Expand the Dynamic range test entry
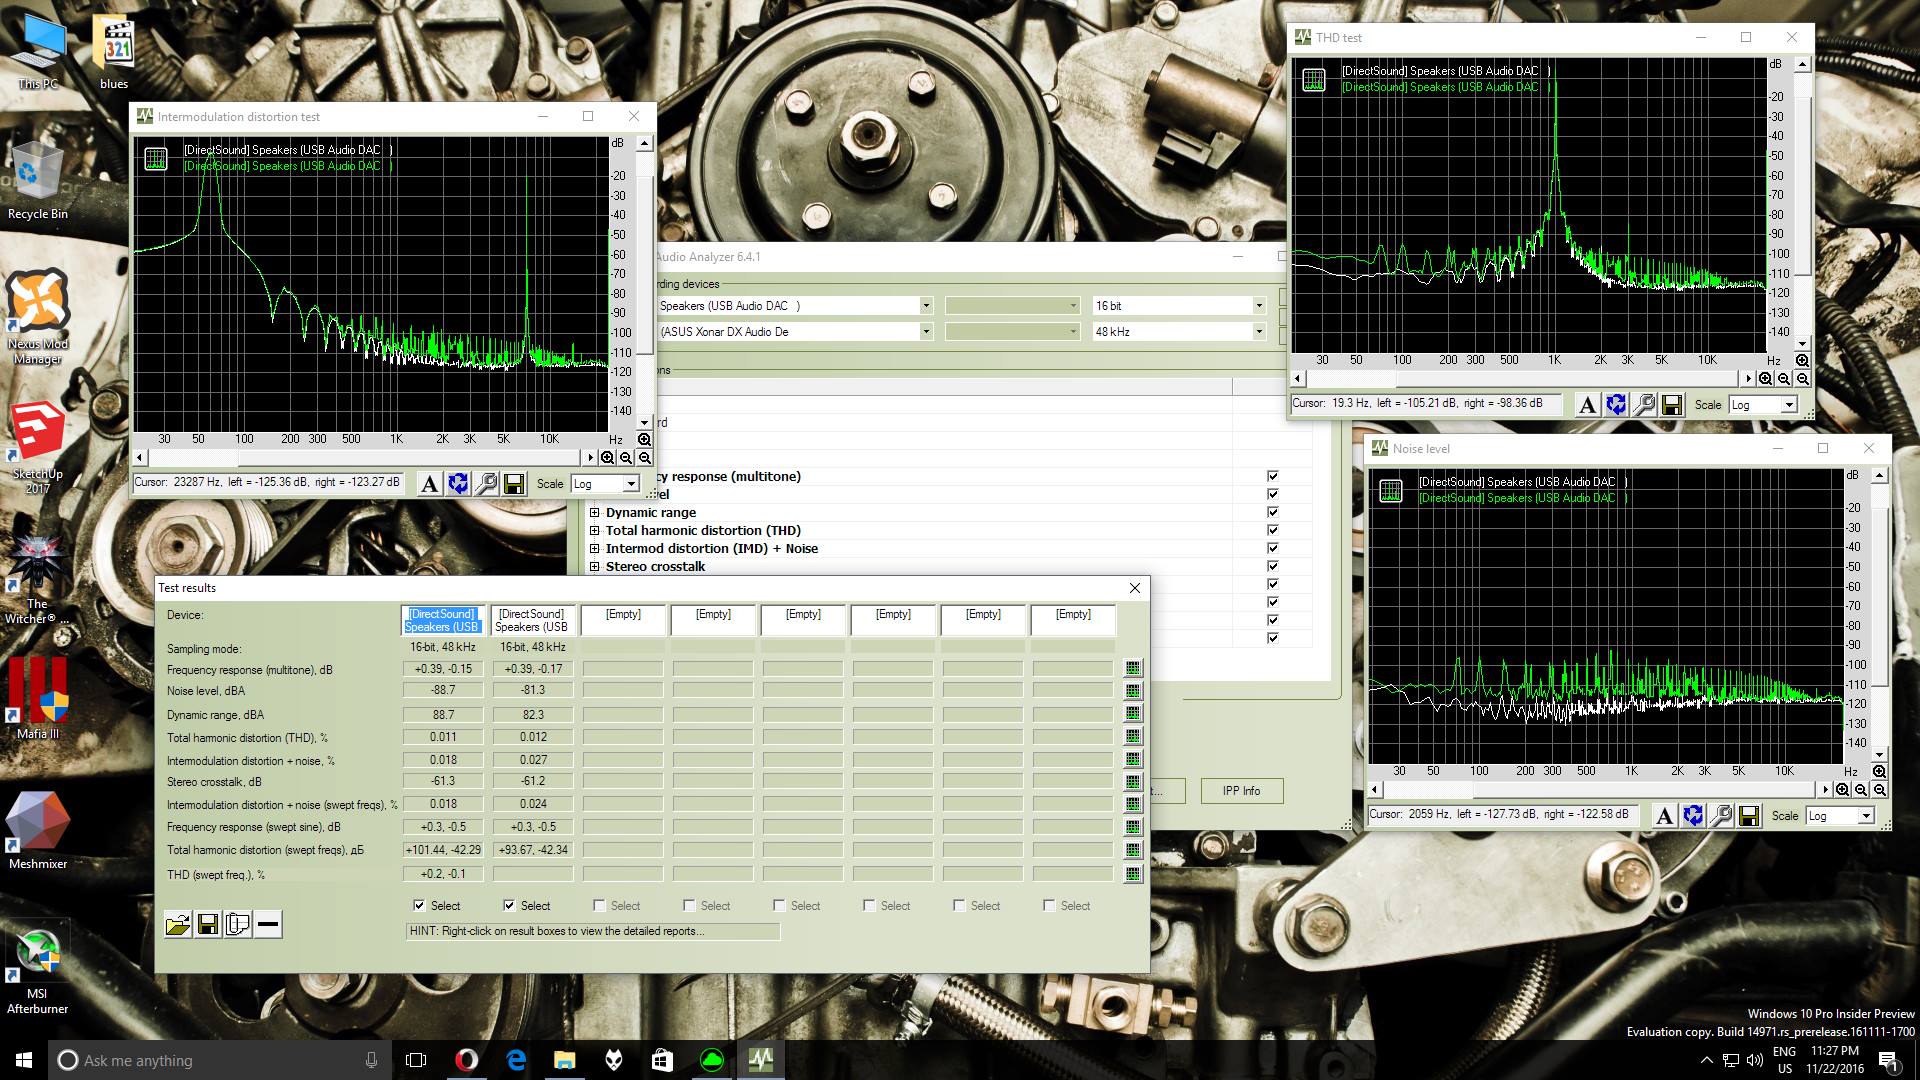1920x1080 pixels. point(593,513)
